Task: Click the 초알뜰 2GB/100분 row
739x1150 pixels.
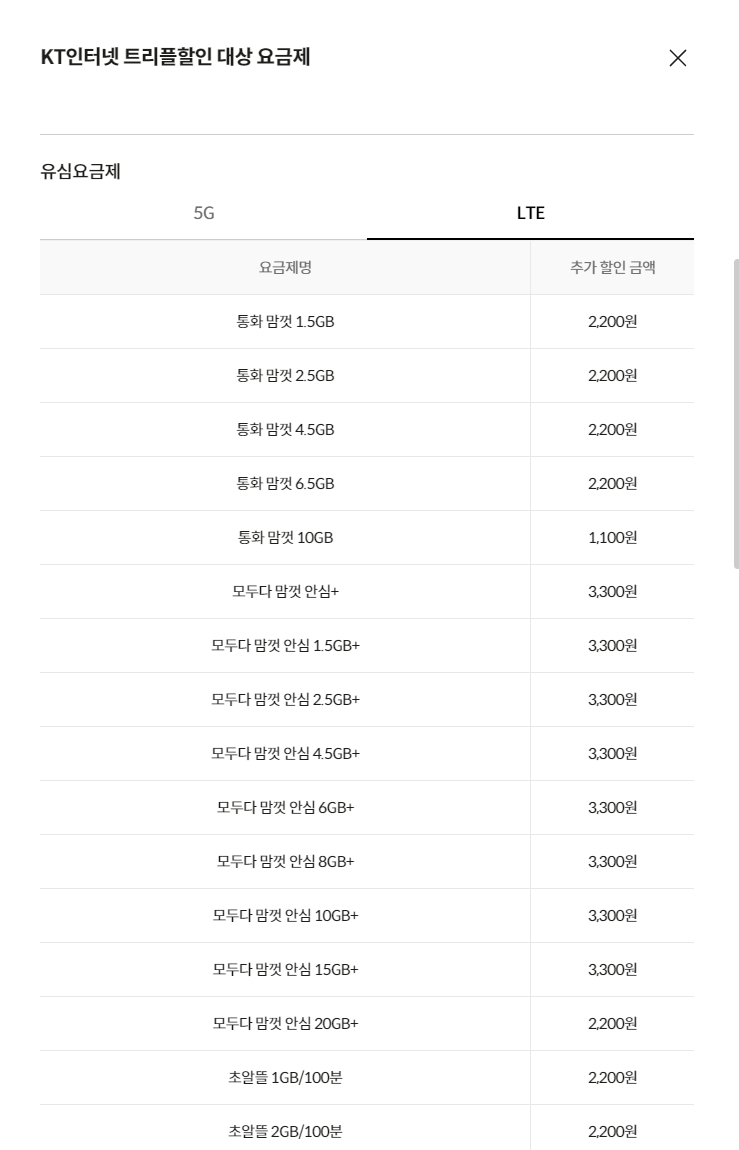Action: pyautogui.click(x=367, y=1129)
